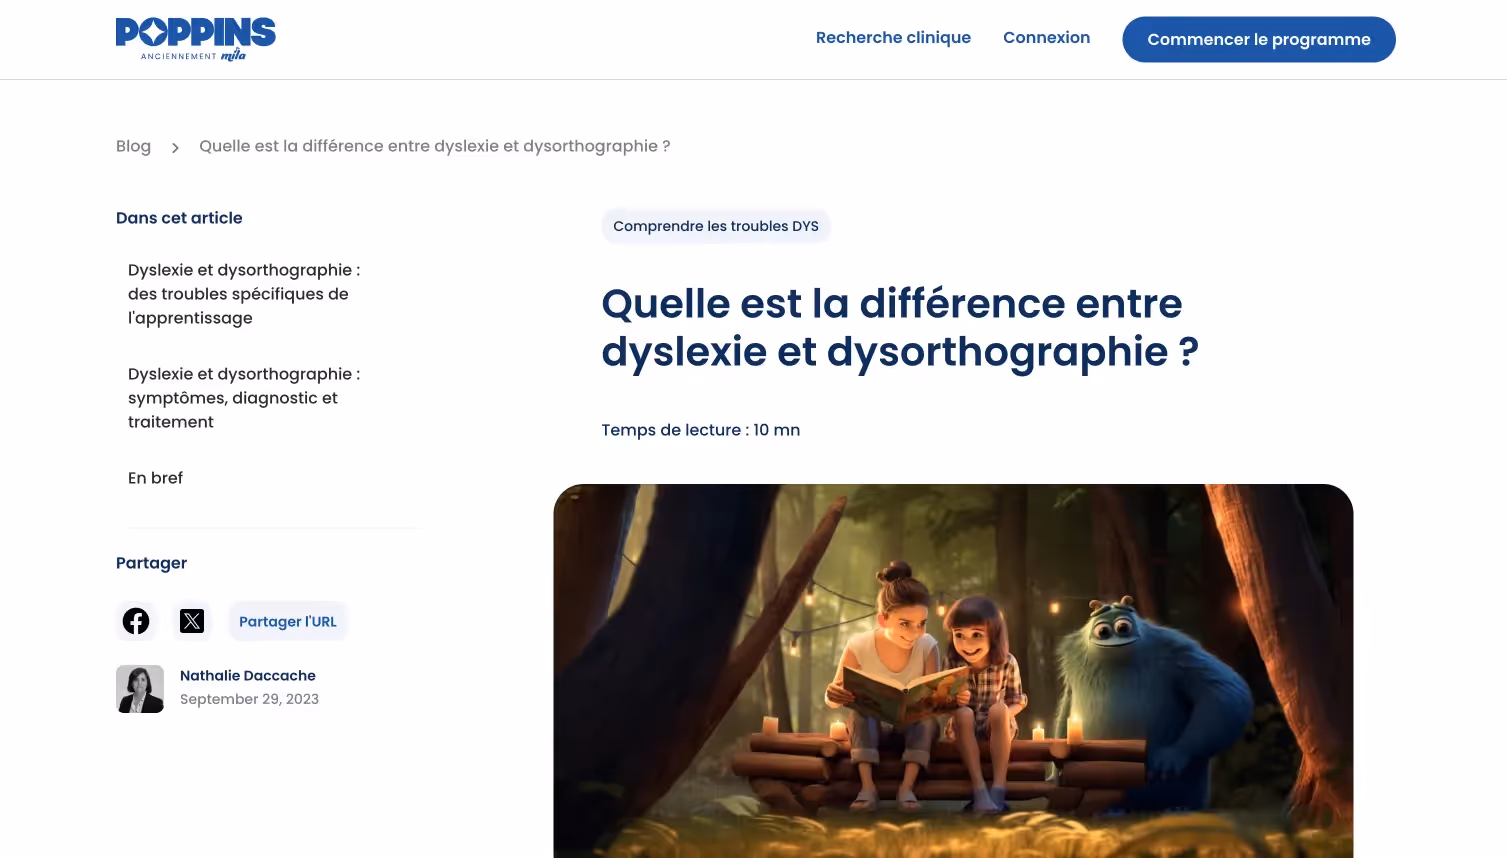Viewport: 1507px width, 858px height.
Task: Open Nathalie Daccache author name
Action: (248, 676)
